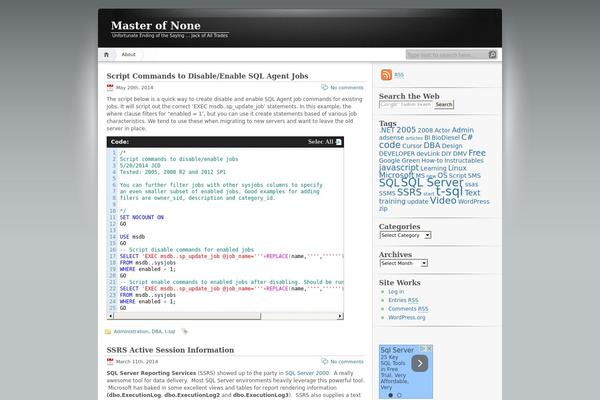This screenshot has width=600, height=400.
Task: Click the folder category icon below the code
Action: [108, 331]
